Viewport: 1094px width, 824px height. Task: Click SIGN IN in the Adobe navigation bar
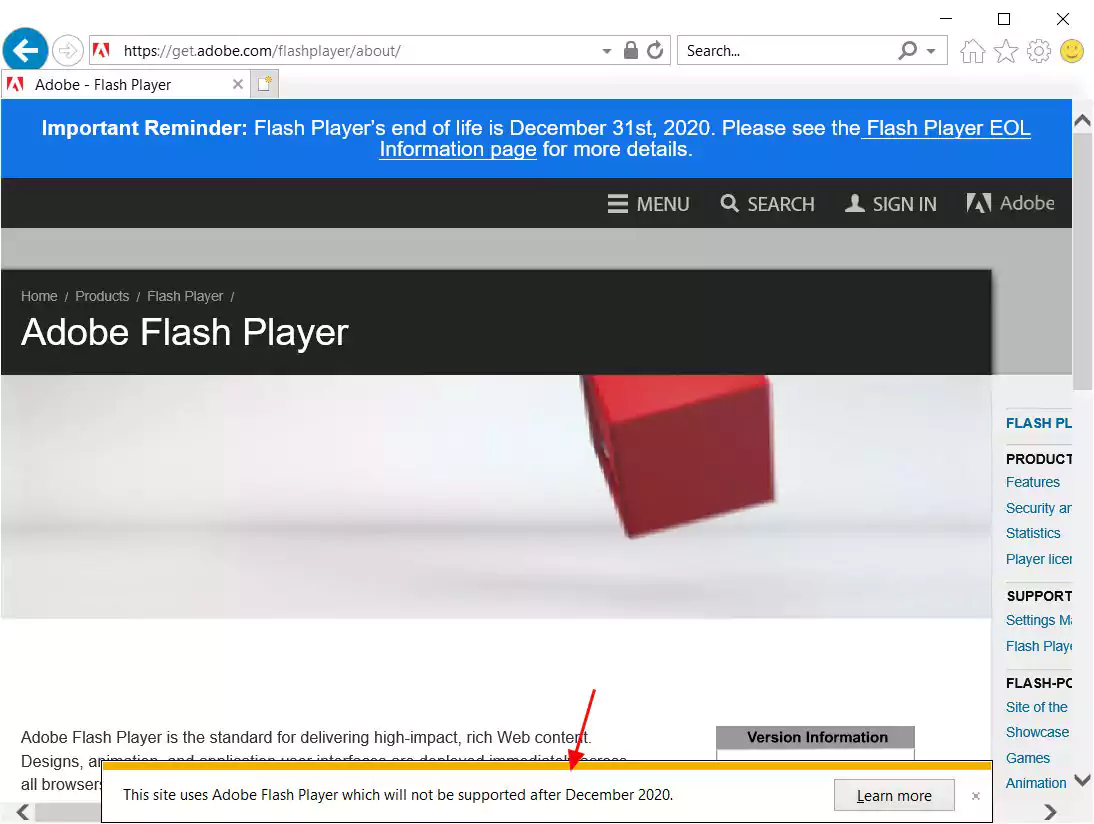coord(891,204)
